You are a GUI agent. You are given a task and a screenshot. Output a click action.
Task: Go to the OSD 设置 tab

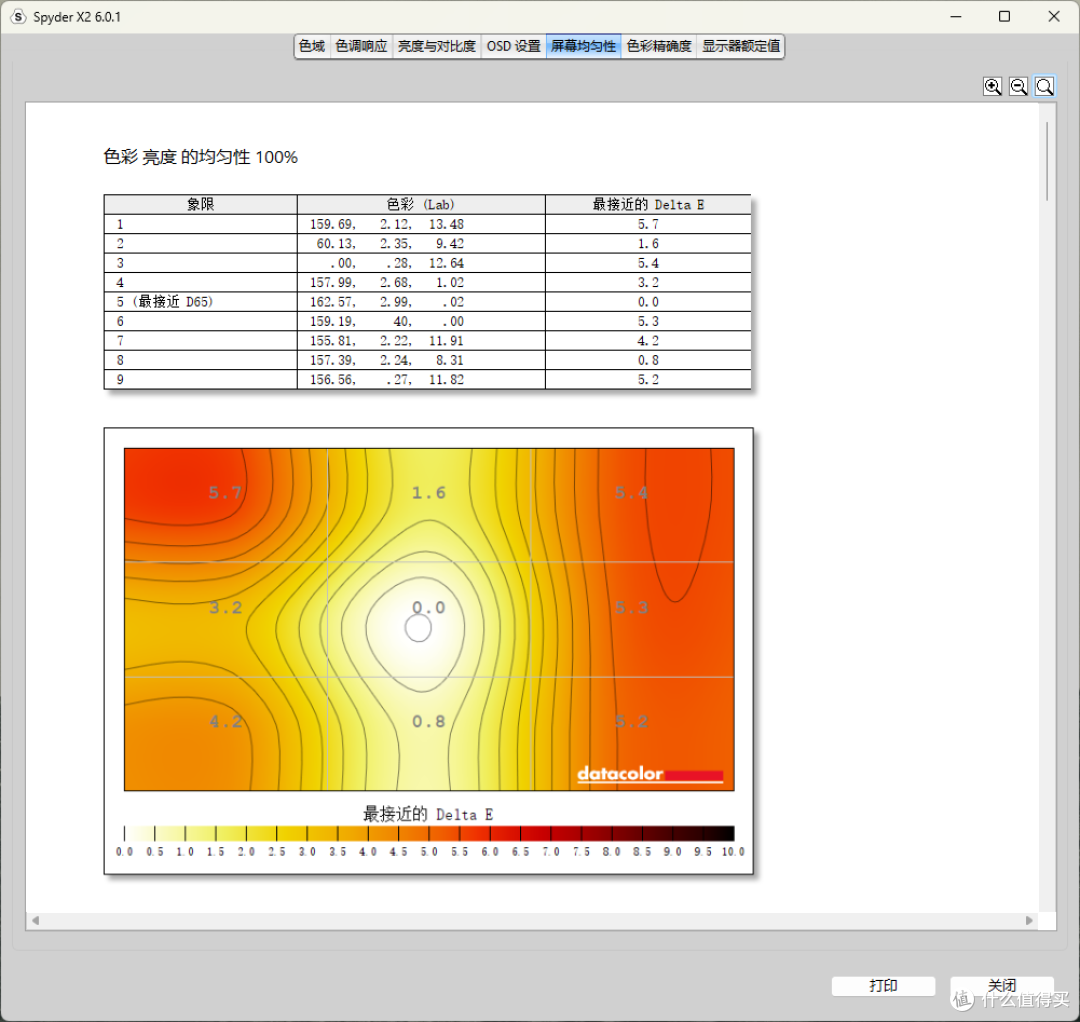coord(514,46)
